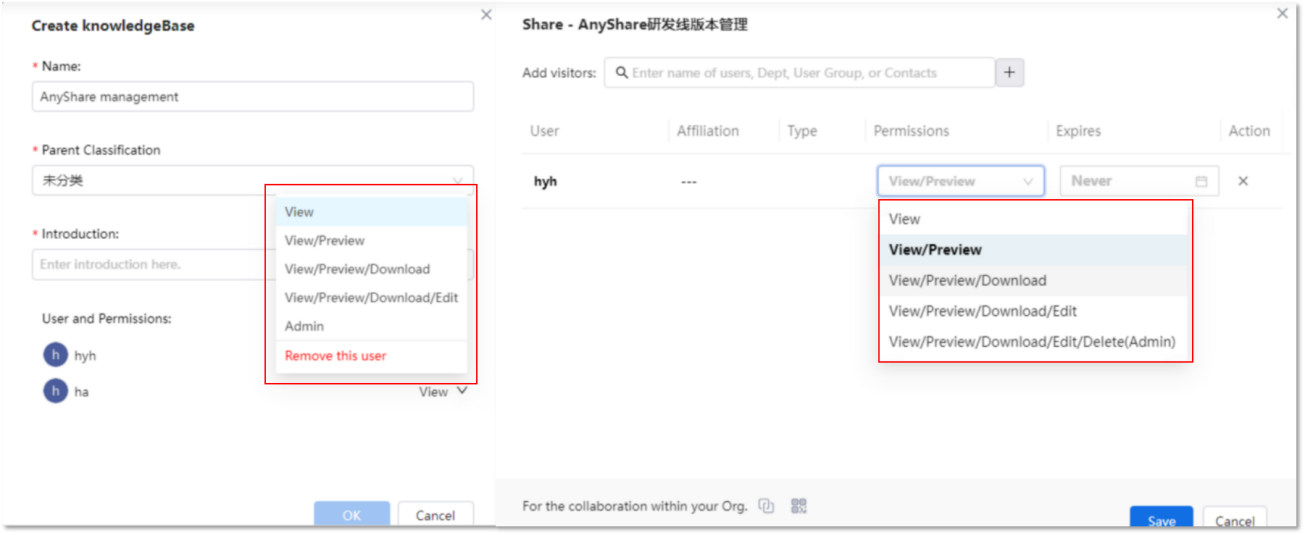Close the Create knowledgeBase dialog

486,14
